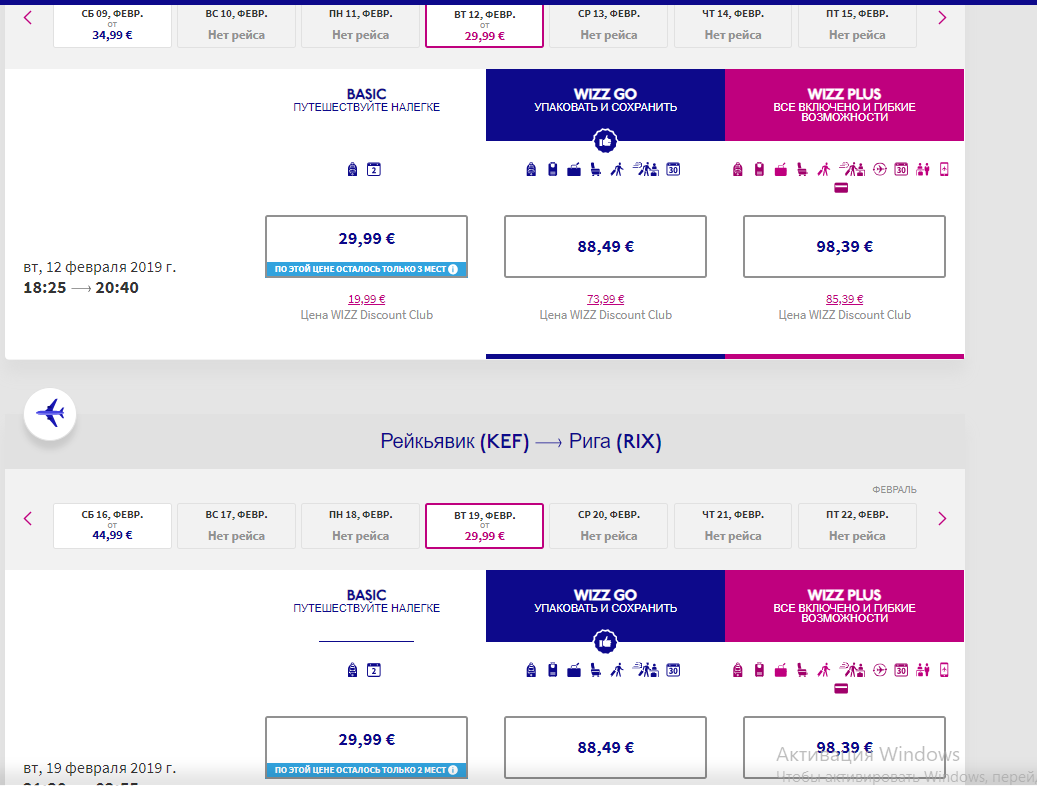Click WIZZ GO trolley bag icon, 12 февраля flight

[553, 169]
